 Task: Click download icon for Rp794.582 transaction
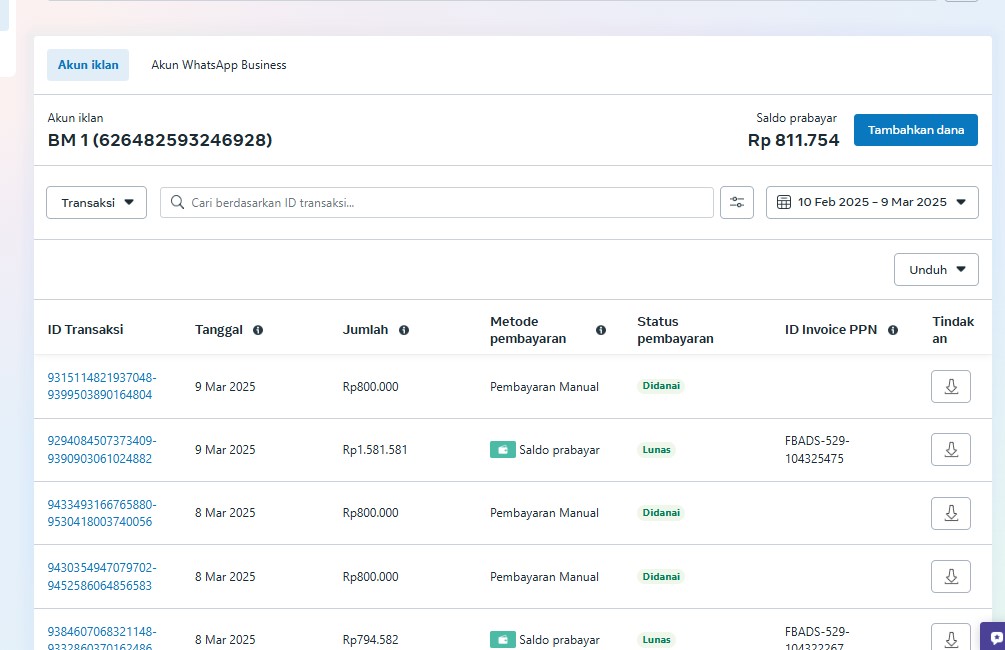click(950, 637)
